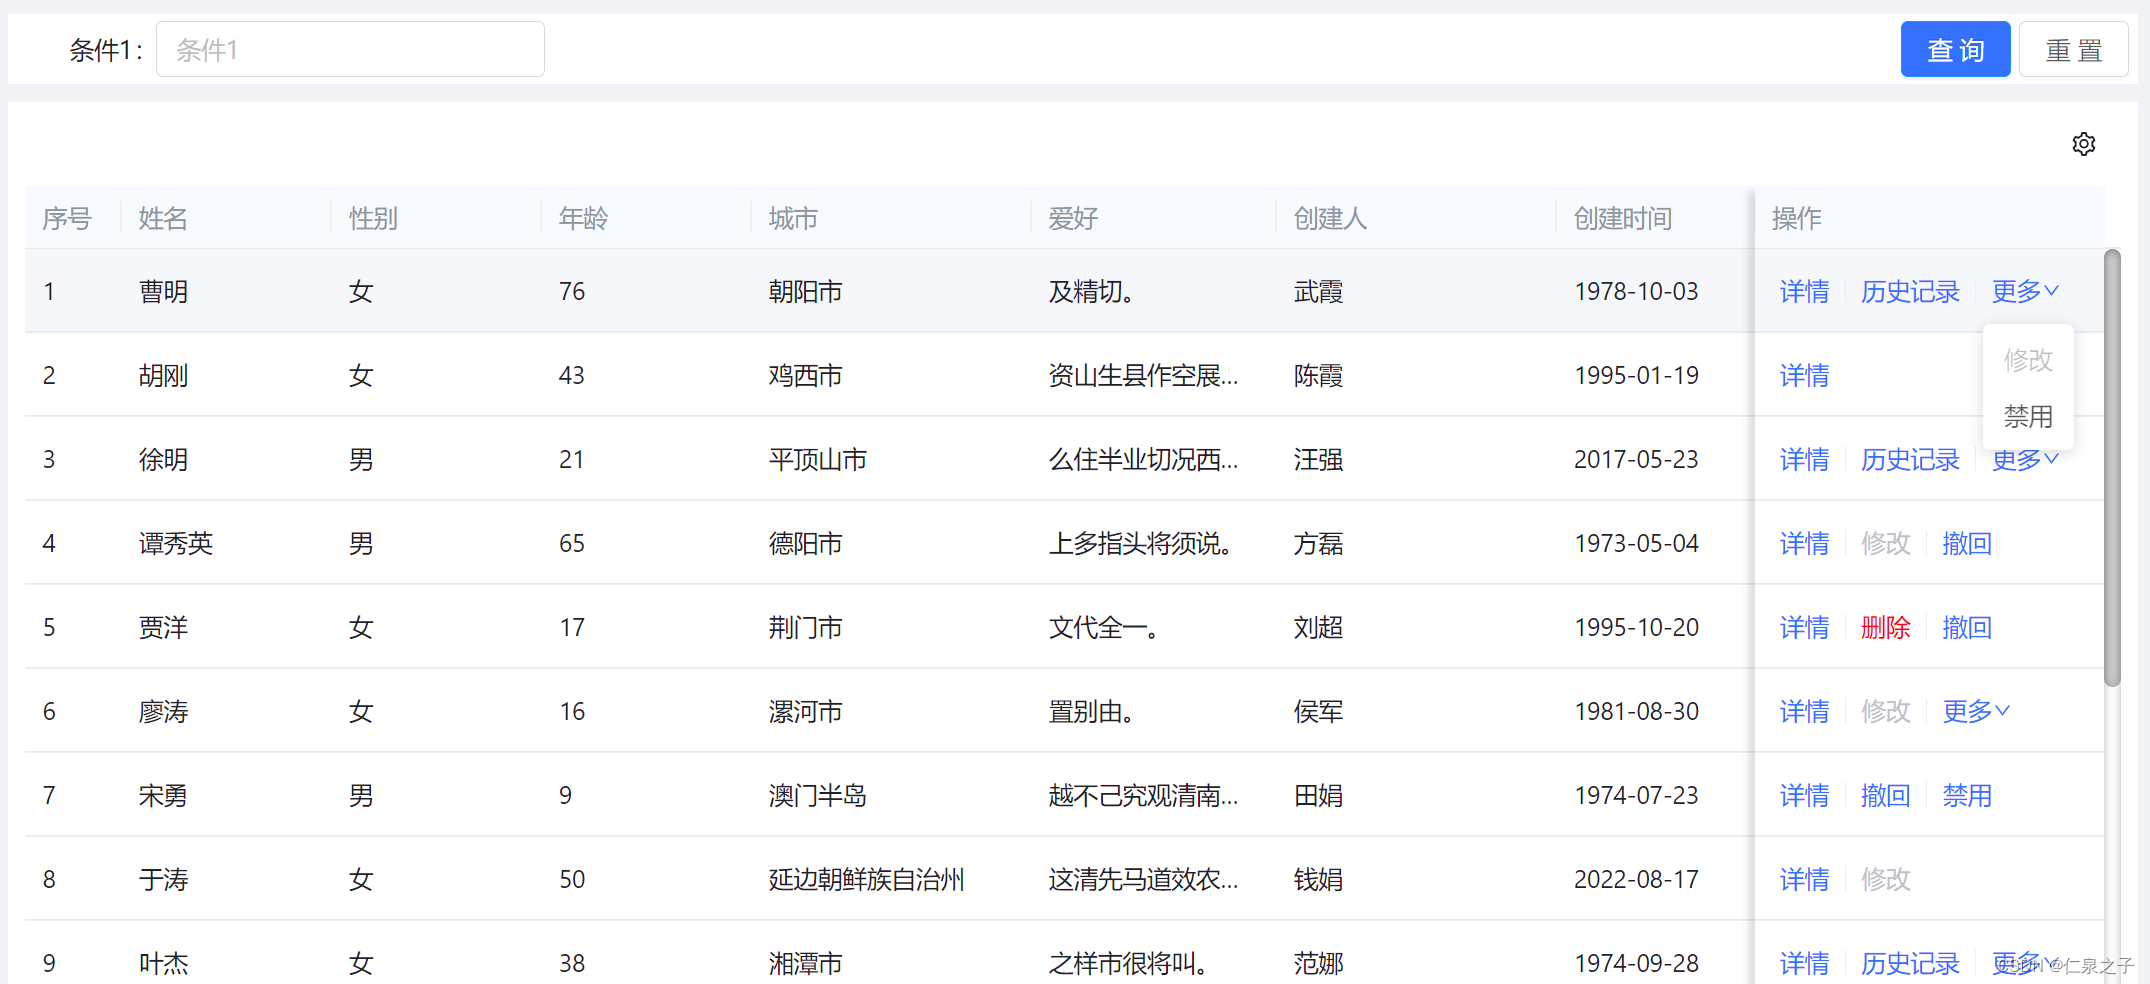This screenshot has height=984, width=2150.
Task: Click date cell 2017-05-23
Action: 1636,459
